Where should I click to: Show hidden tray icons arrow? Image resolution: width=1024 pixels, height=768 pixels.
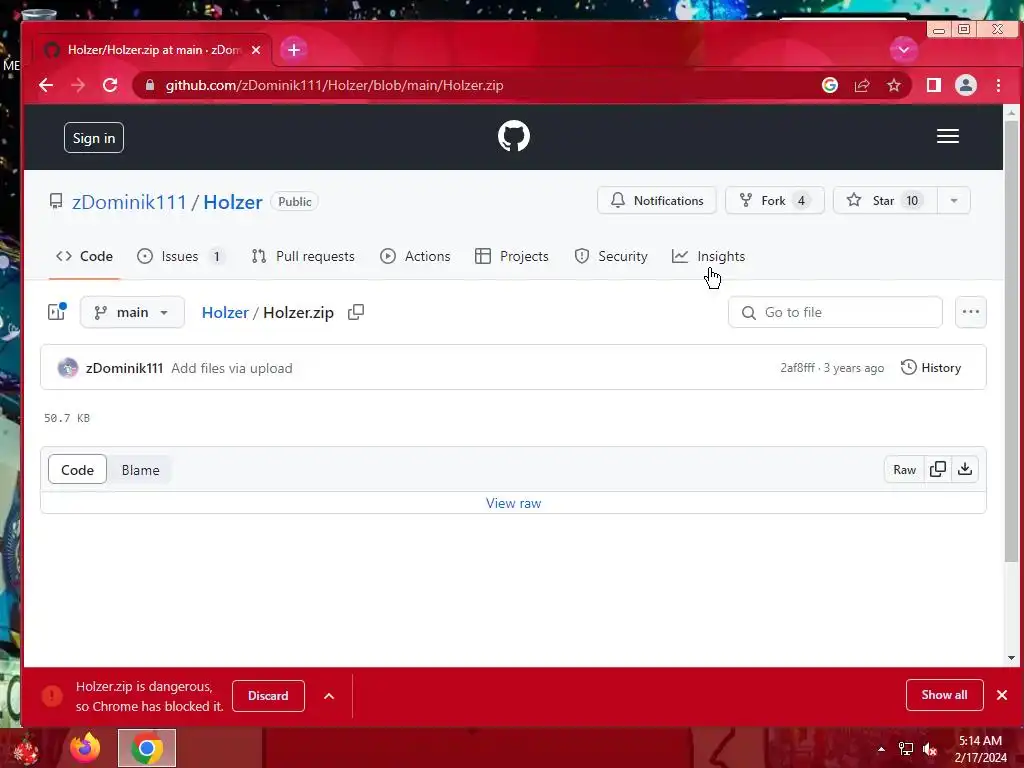point(881,749)
